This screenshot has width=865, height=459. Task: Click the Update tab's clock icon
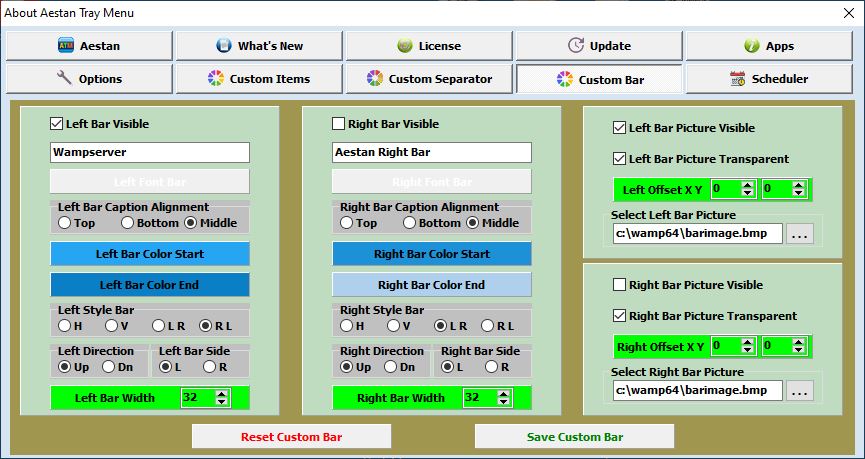[x=576, y=46]
